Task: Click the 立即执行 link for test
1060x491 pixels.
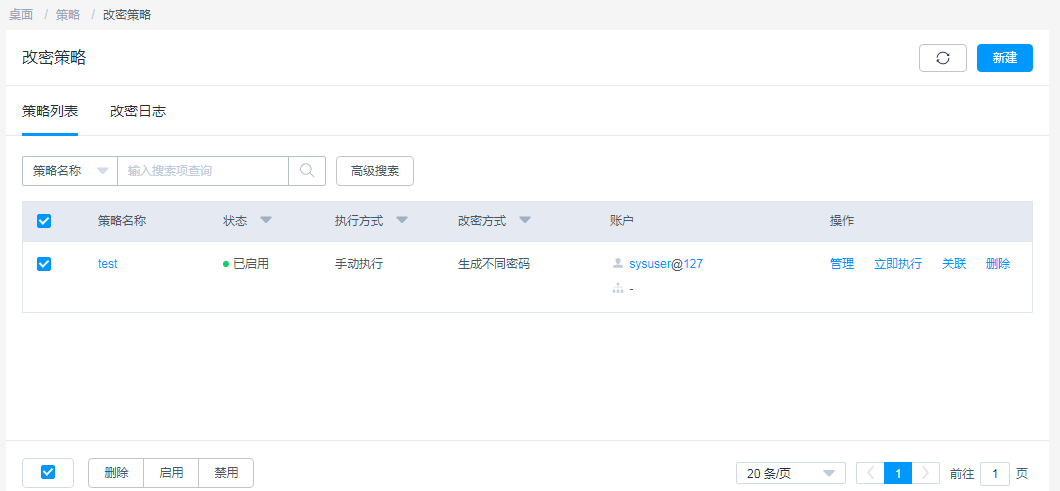Action: pos(898,264)
